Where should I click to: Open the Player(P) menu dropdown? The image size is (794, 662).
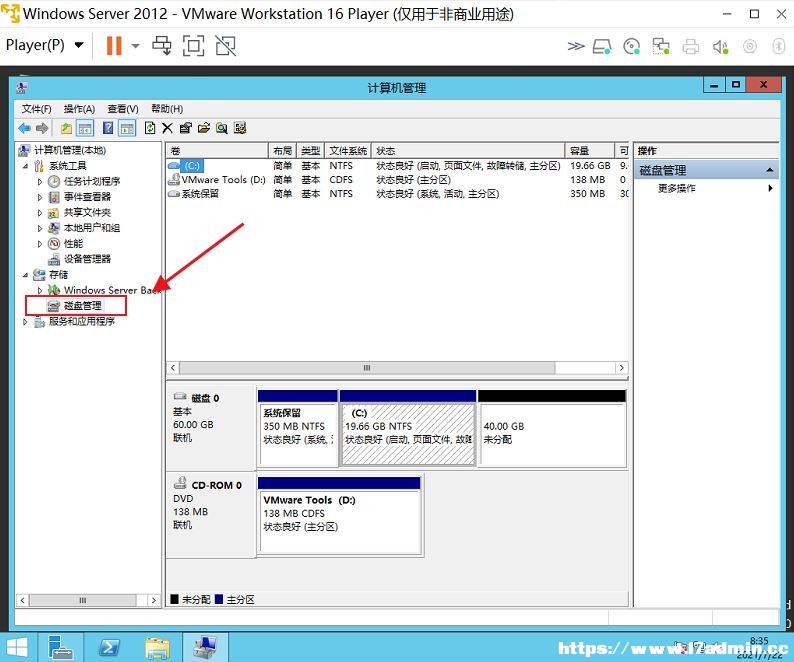click(x=44, y=45)
